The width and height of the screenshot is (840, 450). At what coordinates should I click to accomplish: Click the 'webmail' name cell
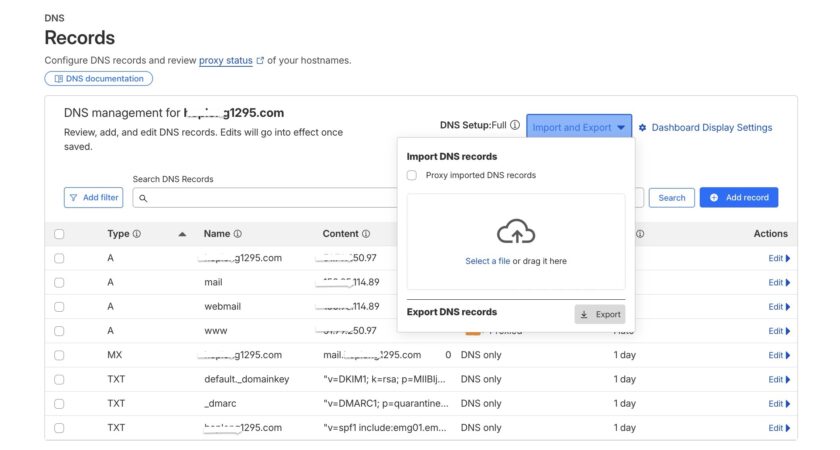[222, 306]
